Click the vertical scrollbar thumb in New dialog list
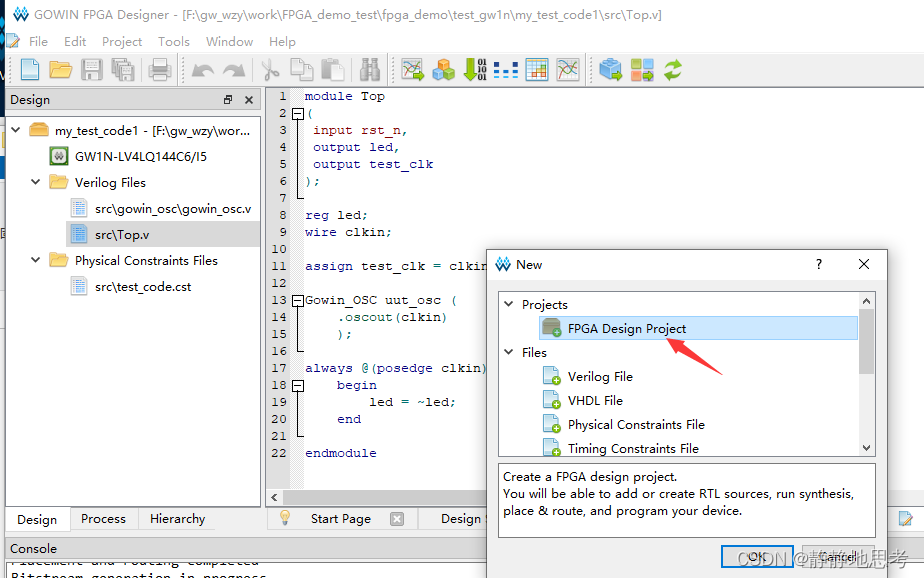The width and height of the screenshot is (924, 578). pyautogui.click(x=866, y=342)
